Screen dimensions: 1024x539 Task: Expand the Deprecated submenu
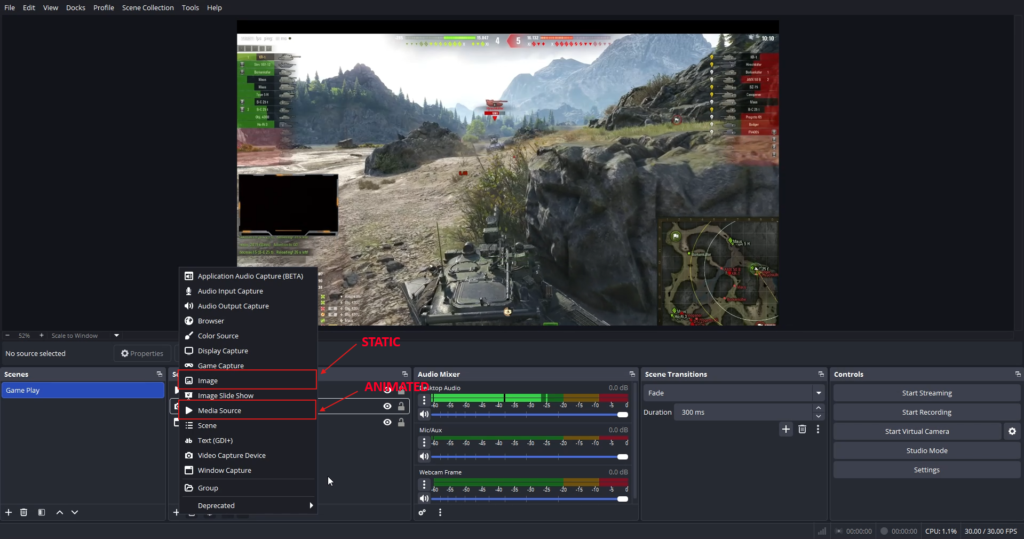(x=248, y=506)
